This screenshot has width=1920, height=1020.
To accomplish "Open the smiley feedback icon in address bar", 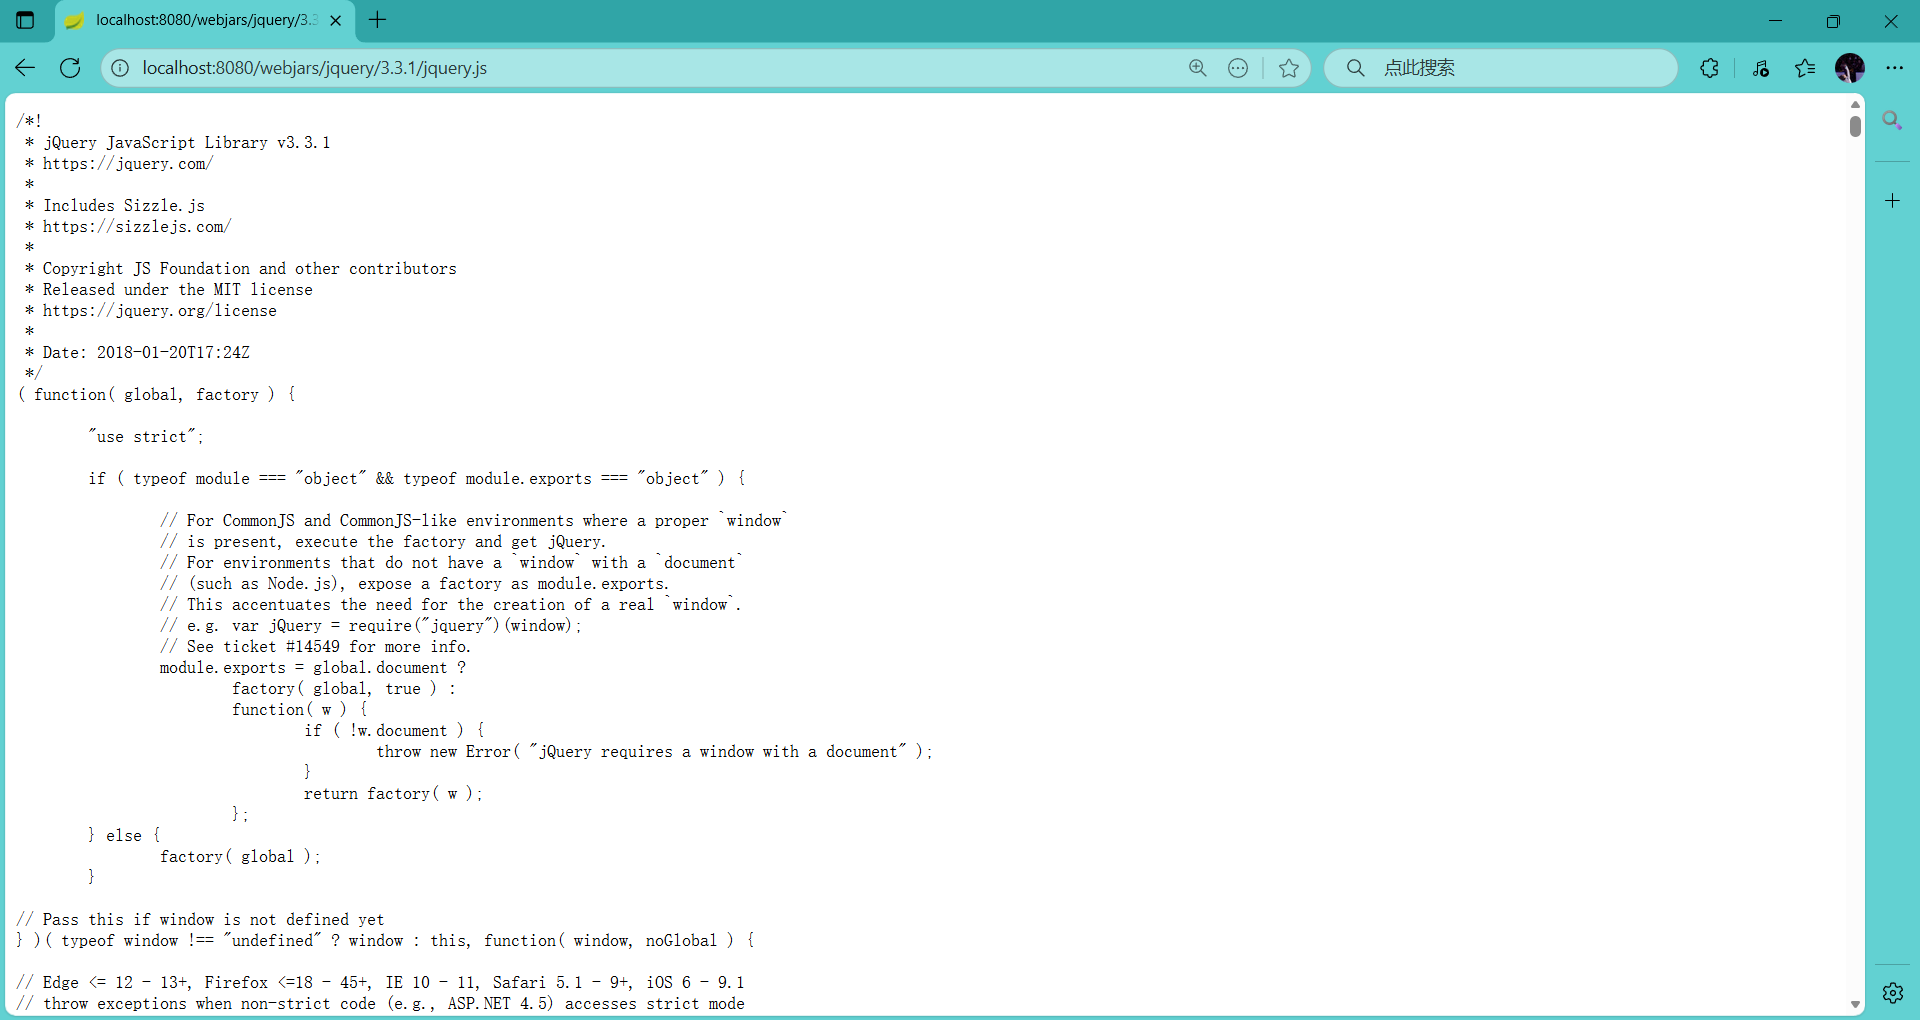I will click(1238, 68).
